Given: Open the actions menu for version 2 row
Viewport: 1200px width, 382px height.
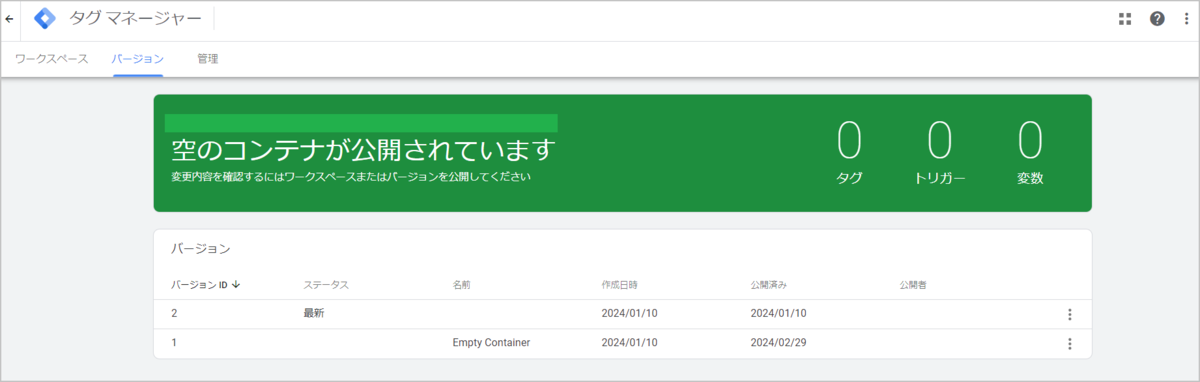Looking at the screenshot, I should coord(1069,314).
